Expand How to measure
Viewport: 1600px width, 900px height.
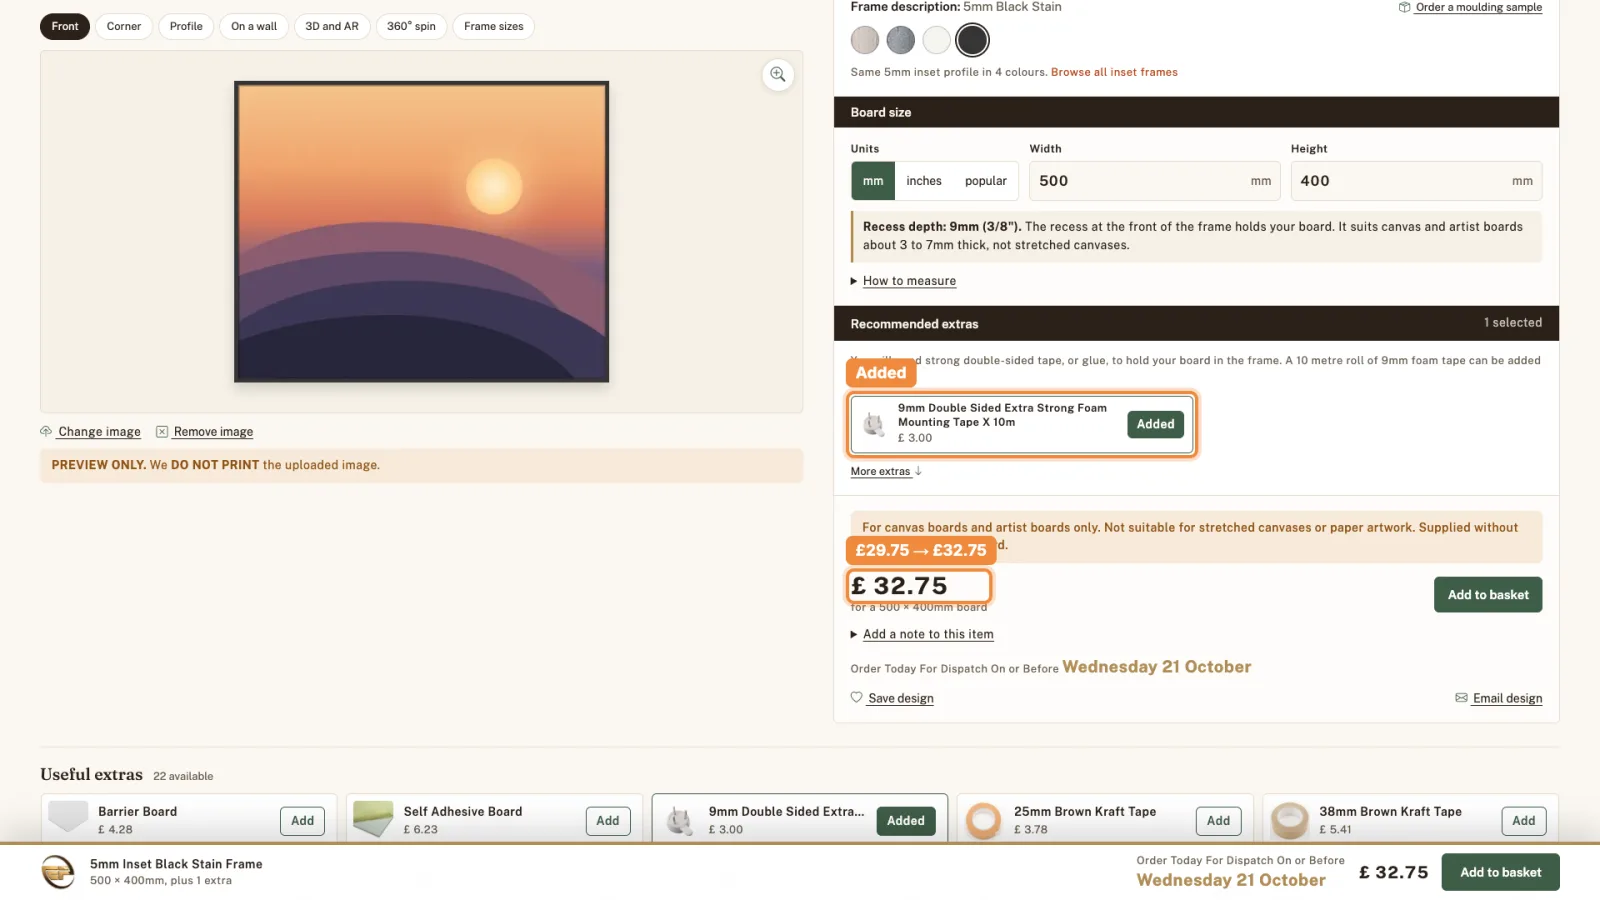point(909,281)
